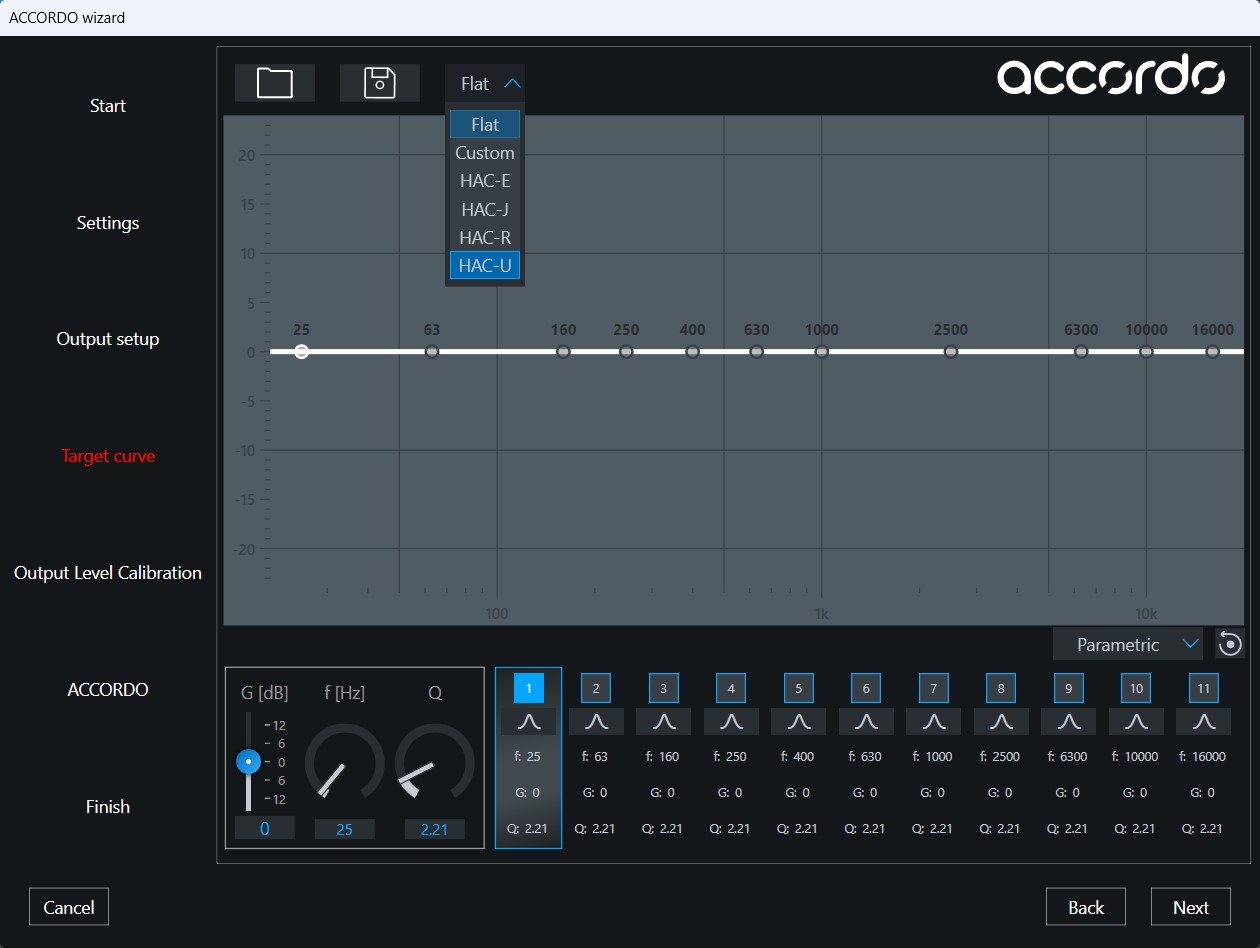1260x948 pixels.
Task: Go to the Settings wizard step
Action: (x=108, y=223)
